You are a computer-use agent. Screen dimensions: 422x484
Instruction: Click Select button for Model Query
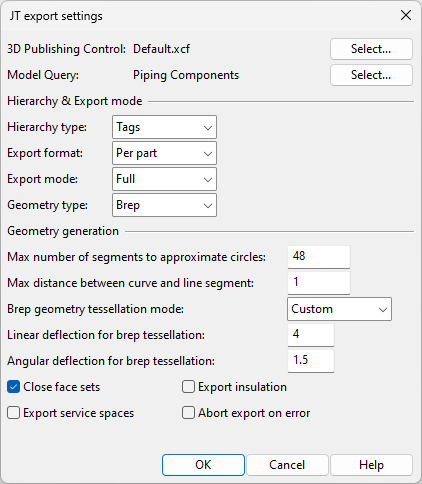[371, 75]
